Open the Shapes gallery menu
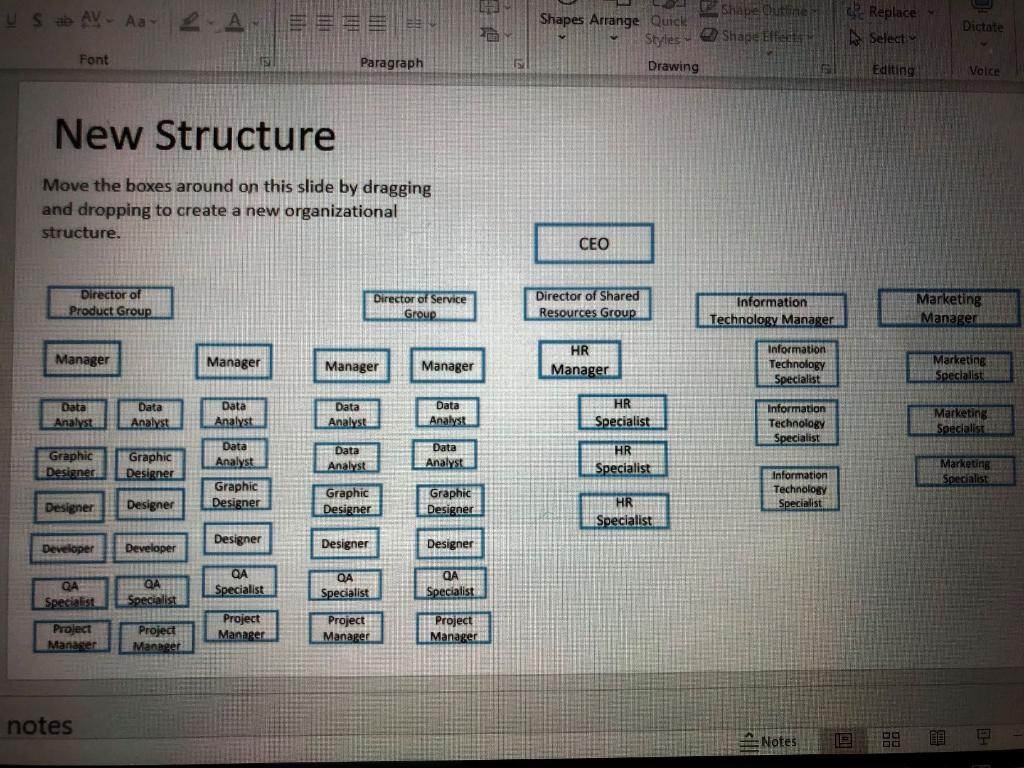 pyautogui.click(x=561, y=22)
